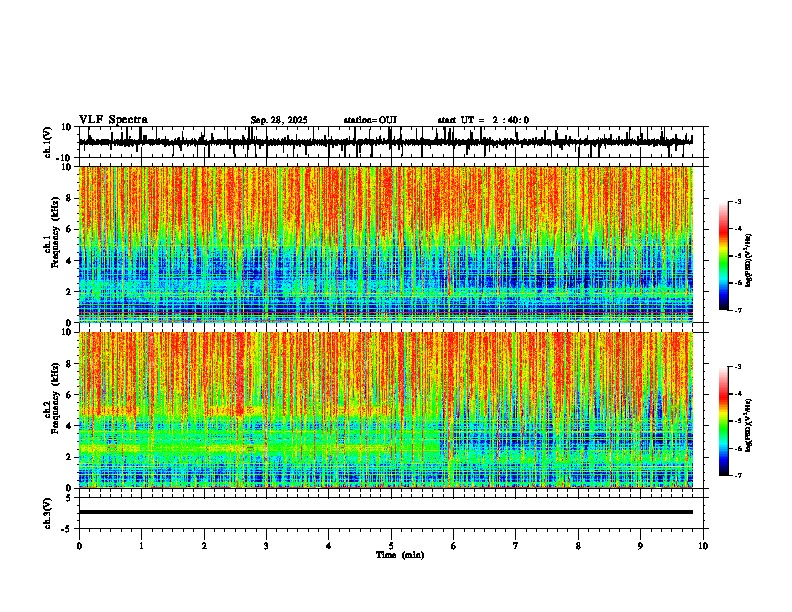792x612 pixels.
Task: Click the 'Time (min)' axis label
Action: tap(400, 555)
